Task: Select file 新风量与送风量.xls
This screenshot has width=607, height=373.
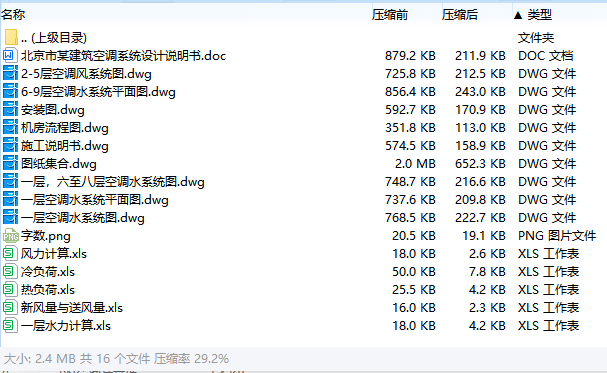Action: click(x=72, y=308)
